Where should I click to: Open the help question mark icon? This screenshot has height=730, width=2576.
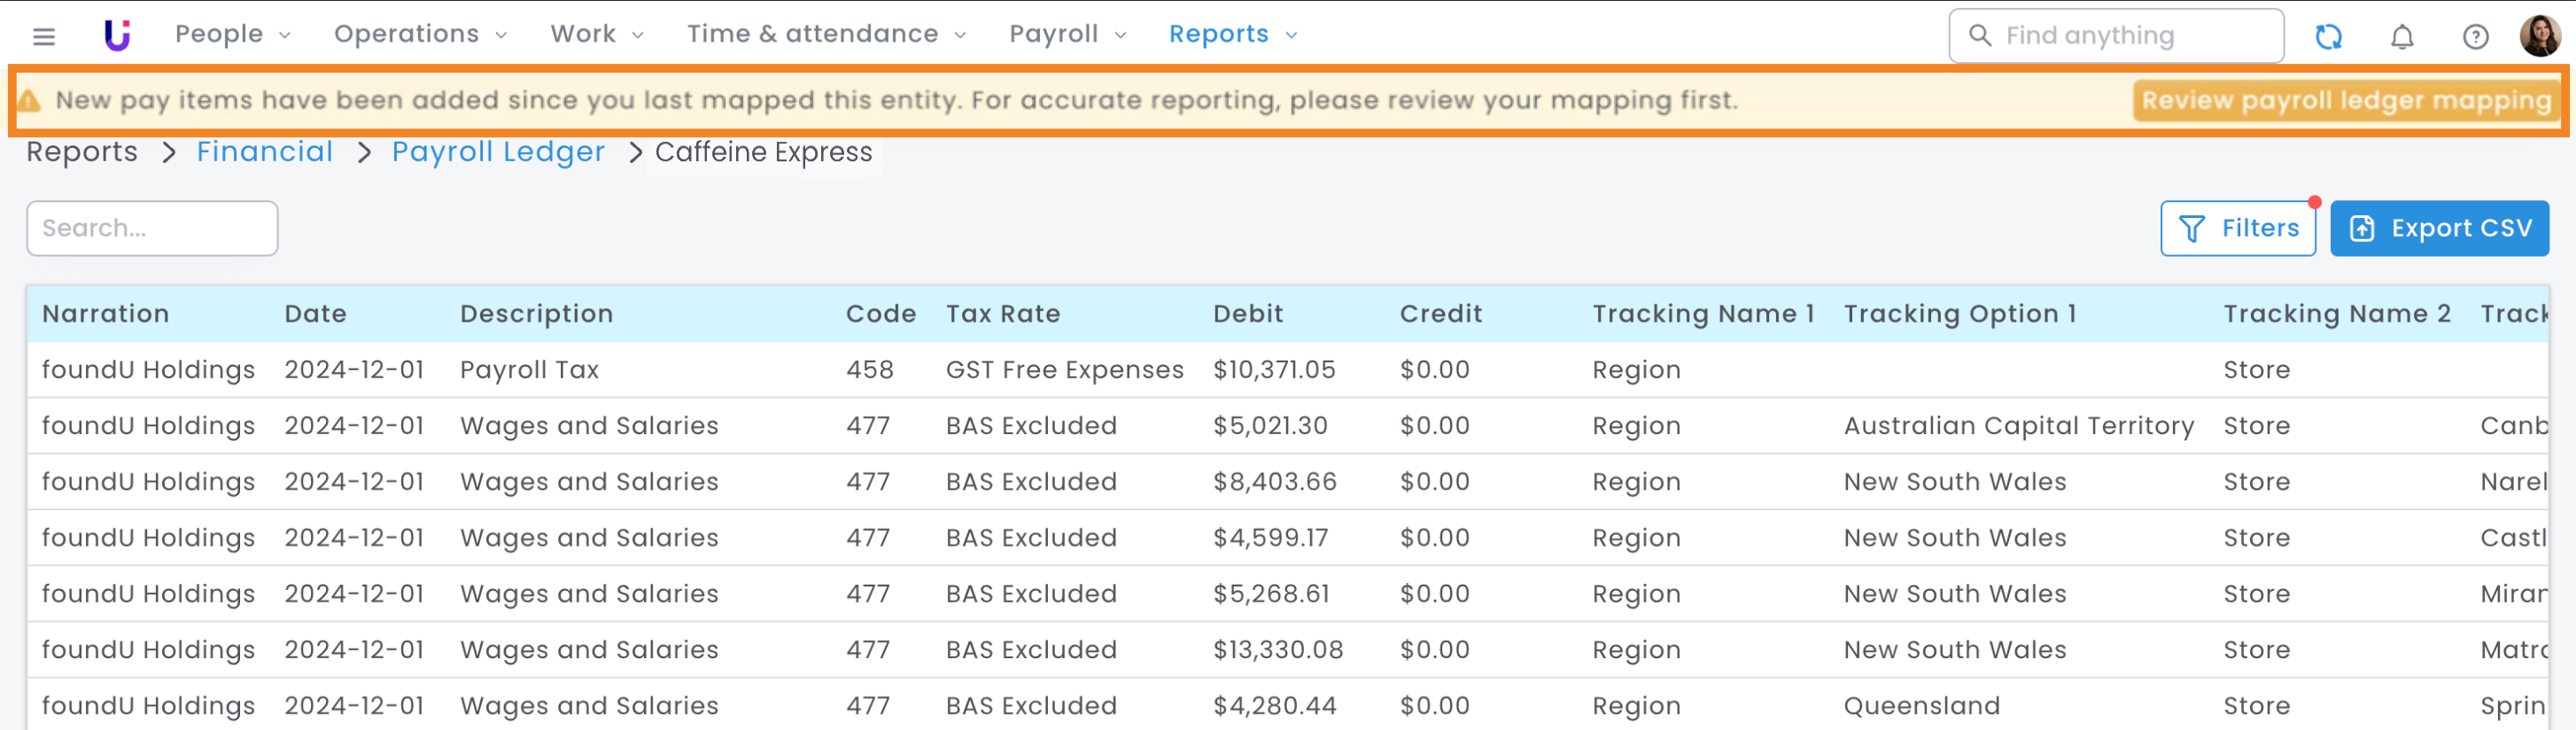pos(2474,37)
